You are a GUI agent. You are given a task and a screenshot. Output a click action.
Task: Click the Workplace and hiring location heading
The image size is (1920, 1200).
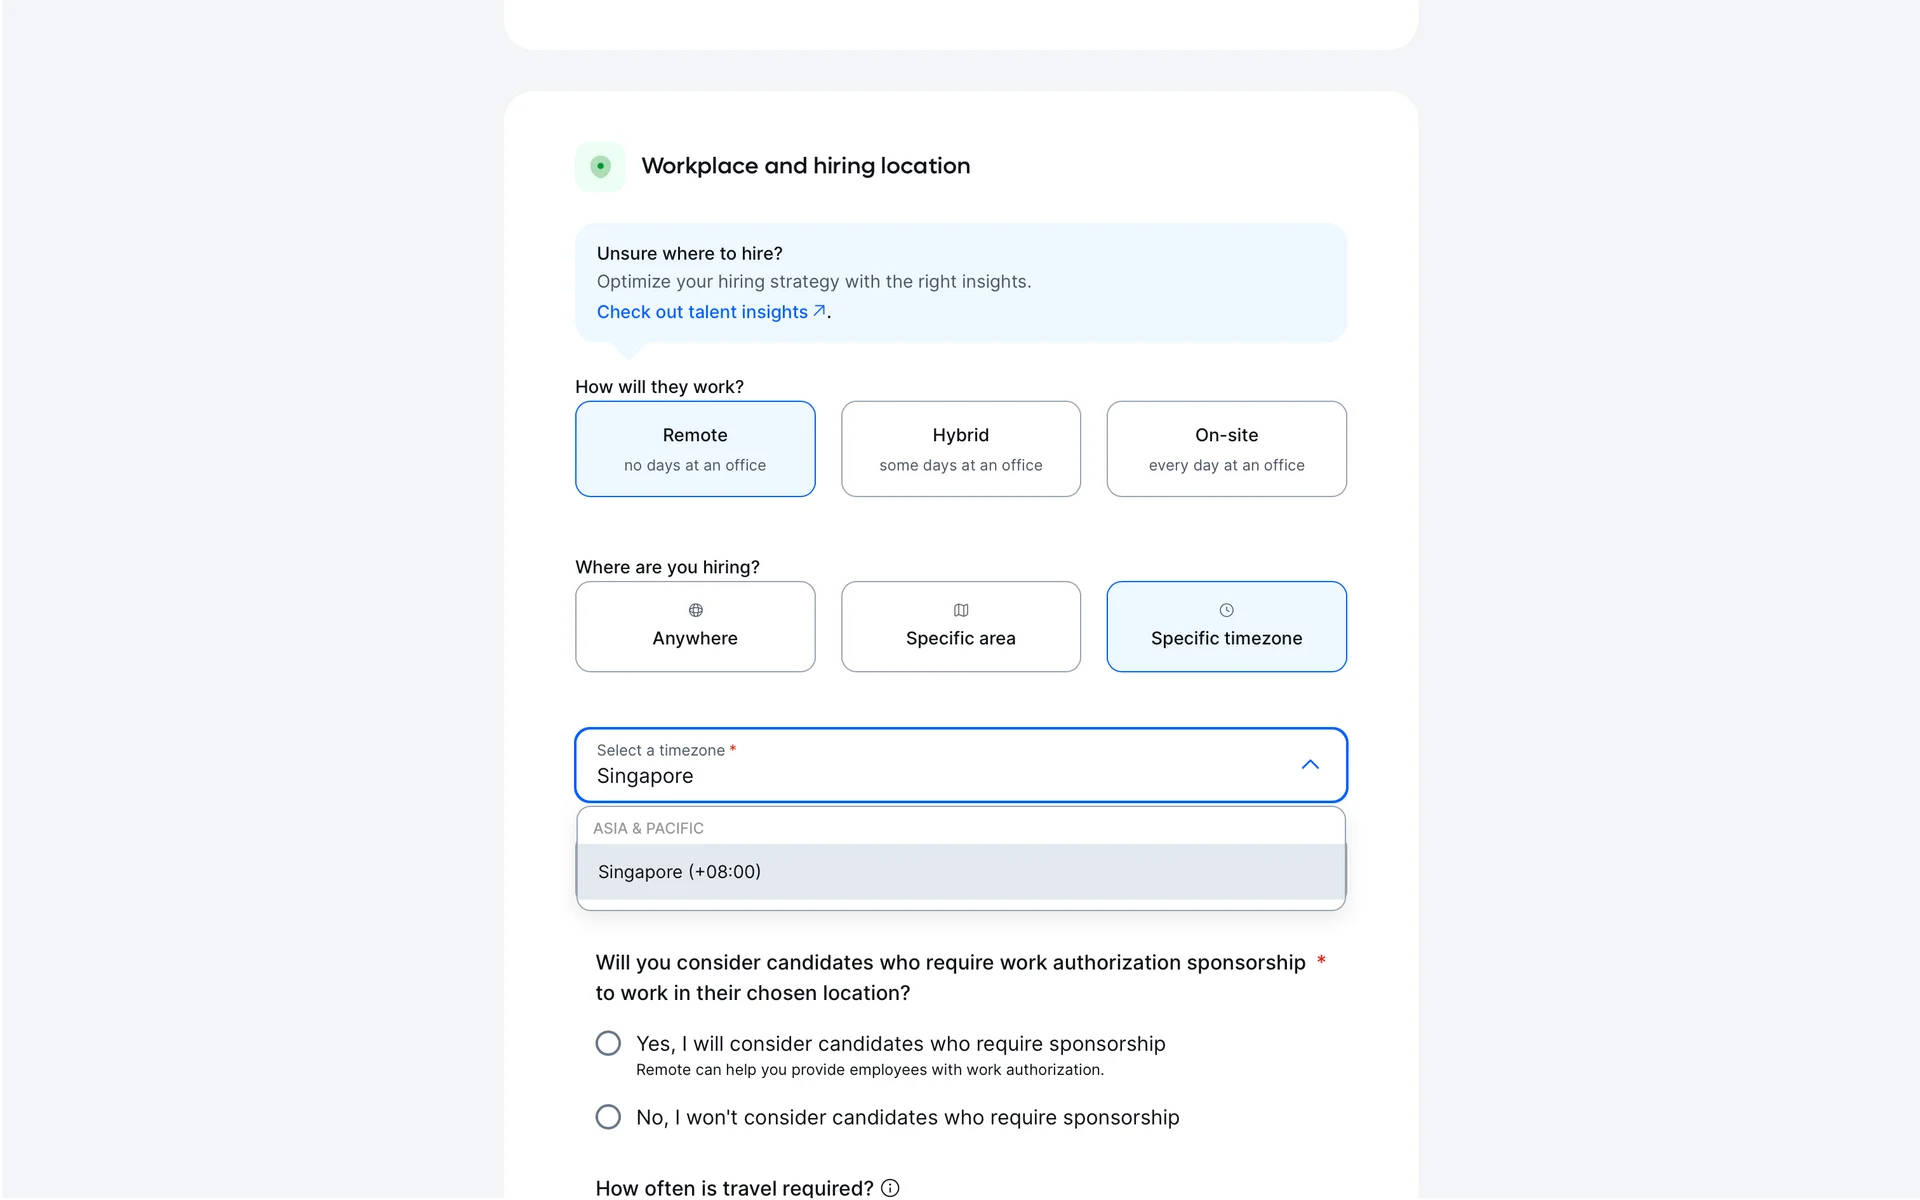point(805,166)
